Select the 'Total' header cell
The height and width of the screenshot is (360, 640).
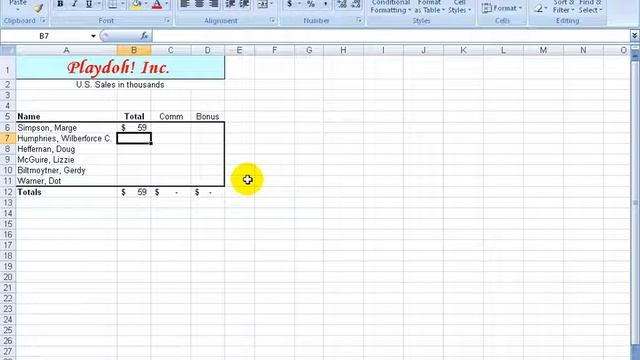click(x=134, y=116)
